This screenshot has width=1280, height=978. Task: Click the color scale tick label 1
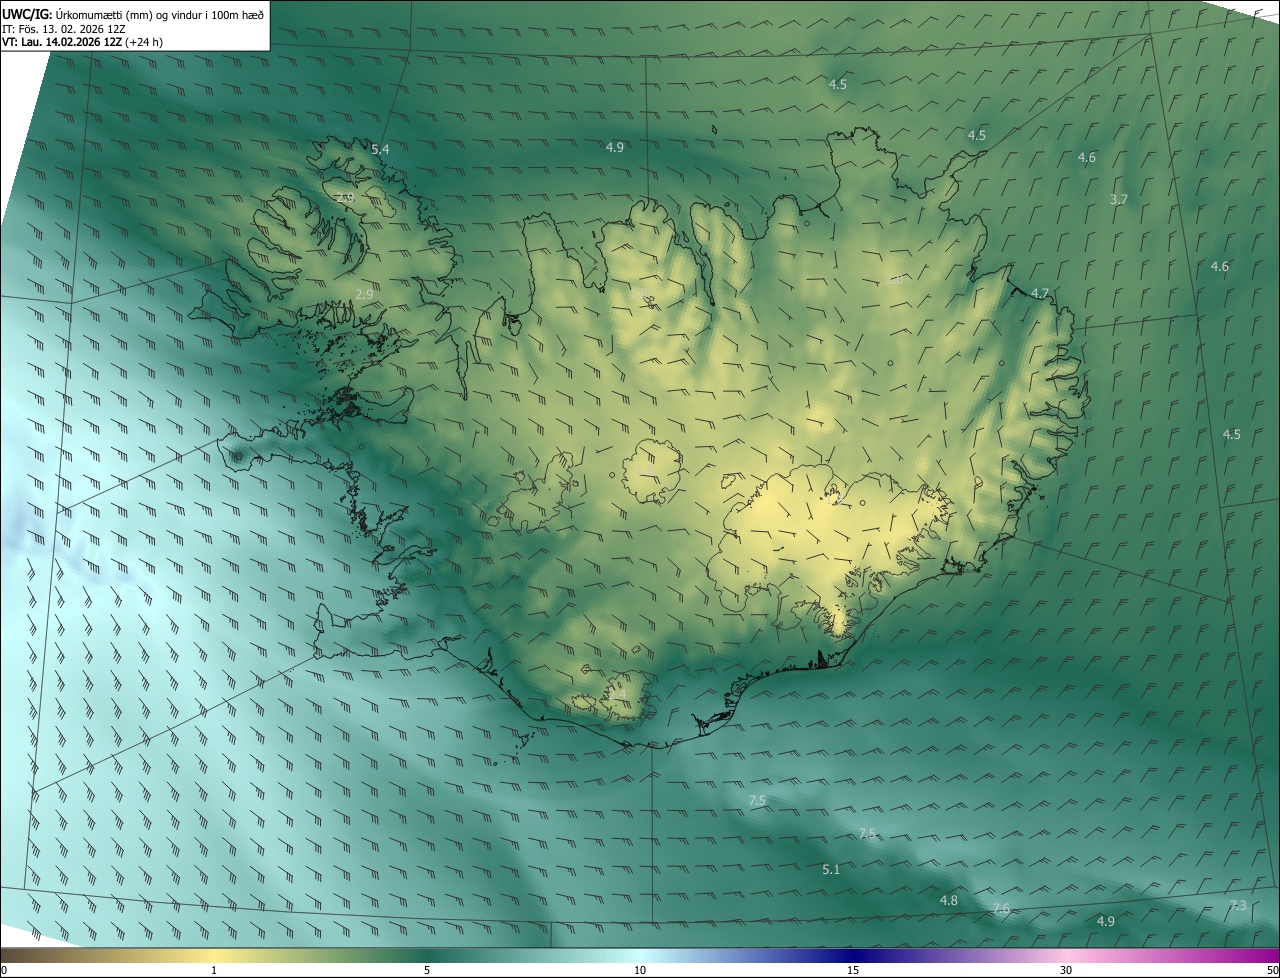[214, 970]
